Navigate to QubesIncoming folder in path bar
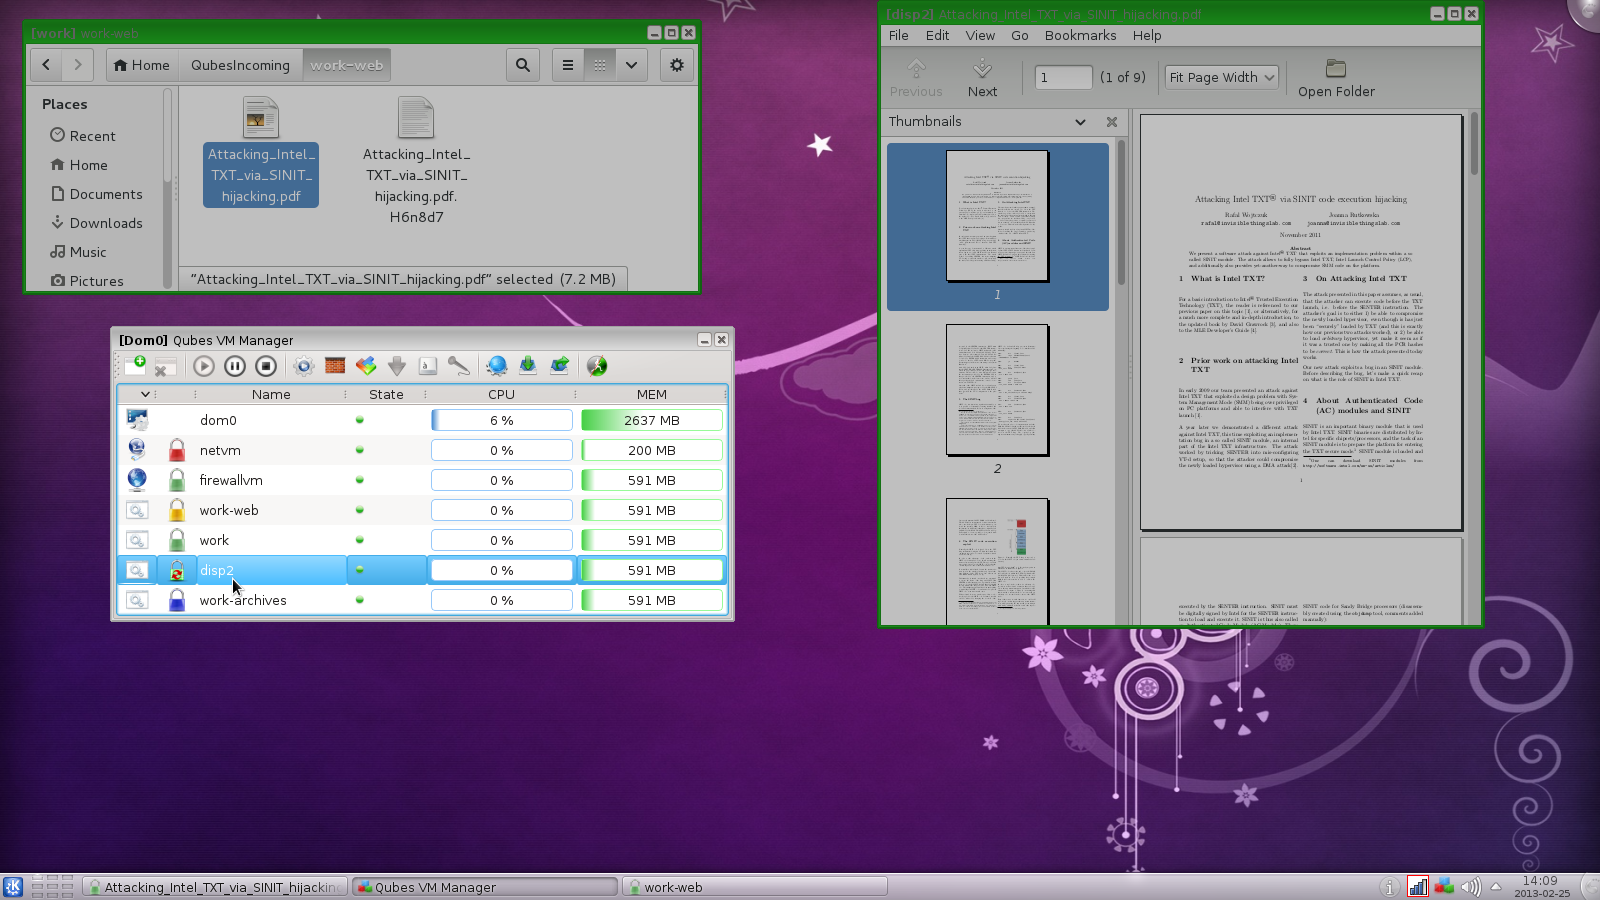 (x=240, y=65)
